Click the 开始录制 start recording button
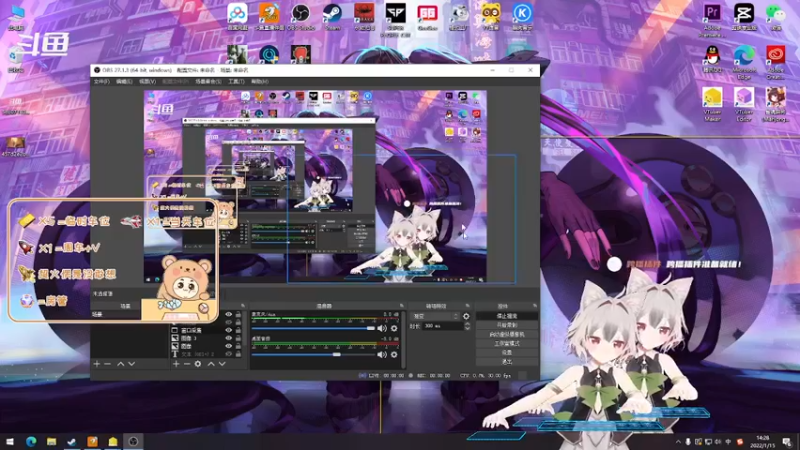This screenshot has height=450, width=800. [507, 325]
